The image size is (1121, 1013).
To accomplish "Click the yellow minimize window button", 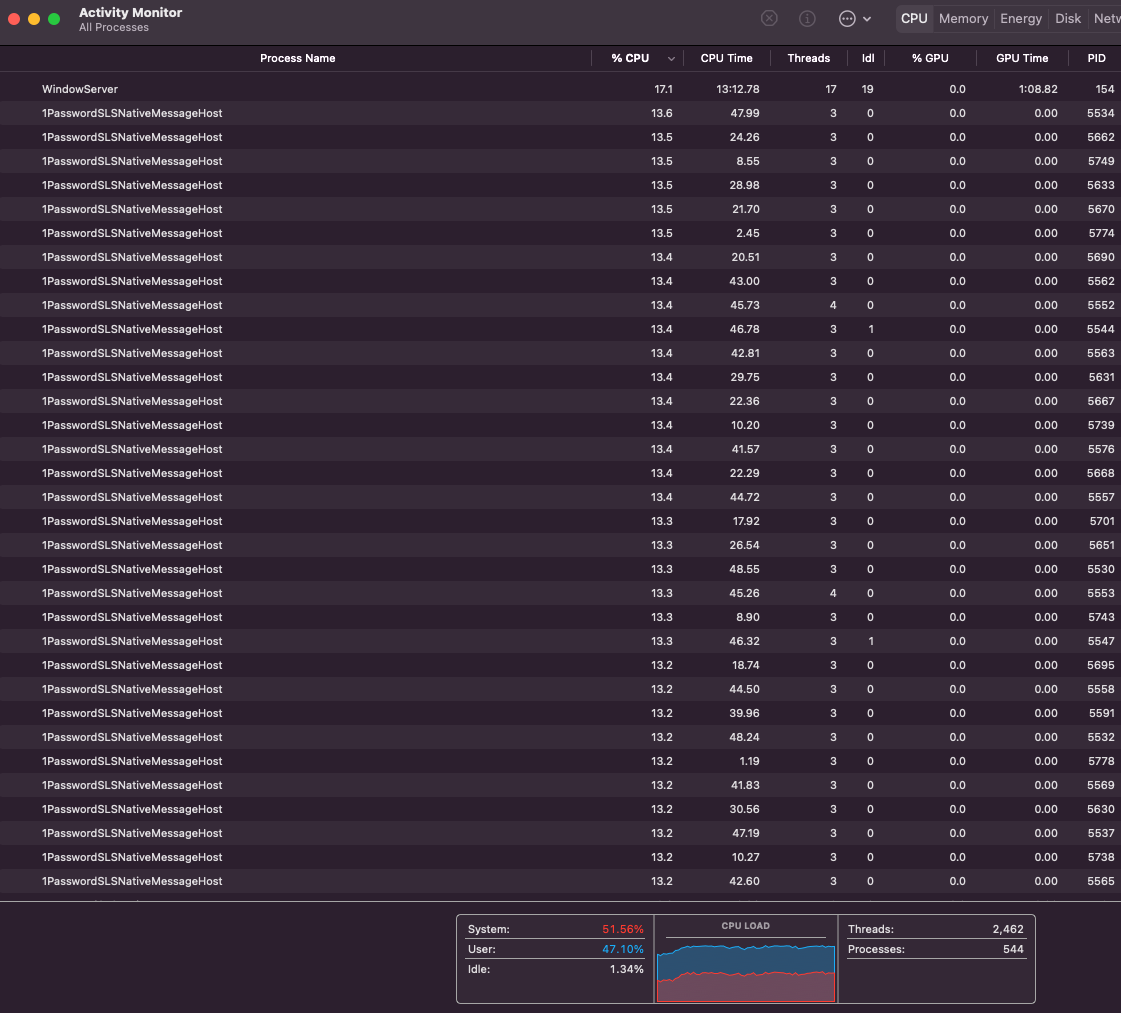I will coord(34,19).
